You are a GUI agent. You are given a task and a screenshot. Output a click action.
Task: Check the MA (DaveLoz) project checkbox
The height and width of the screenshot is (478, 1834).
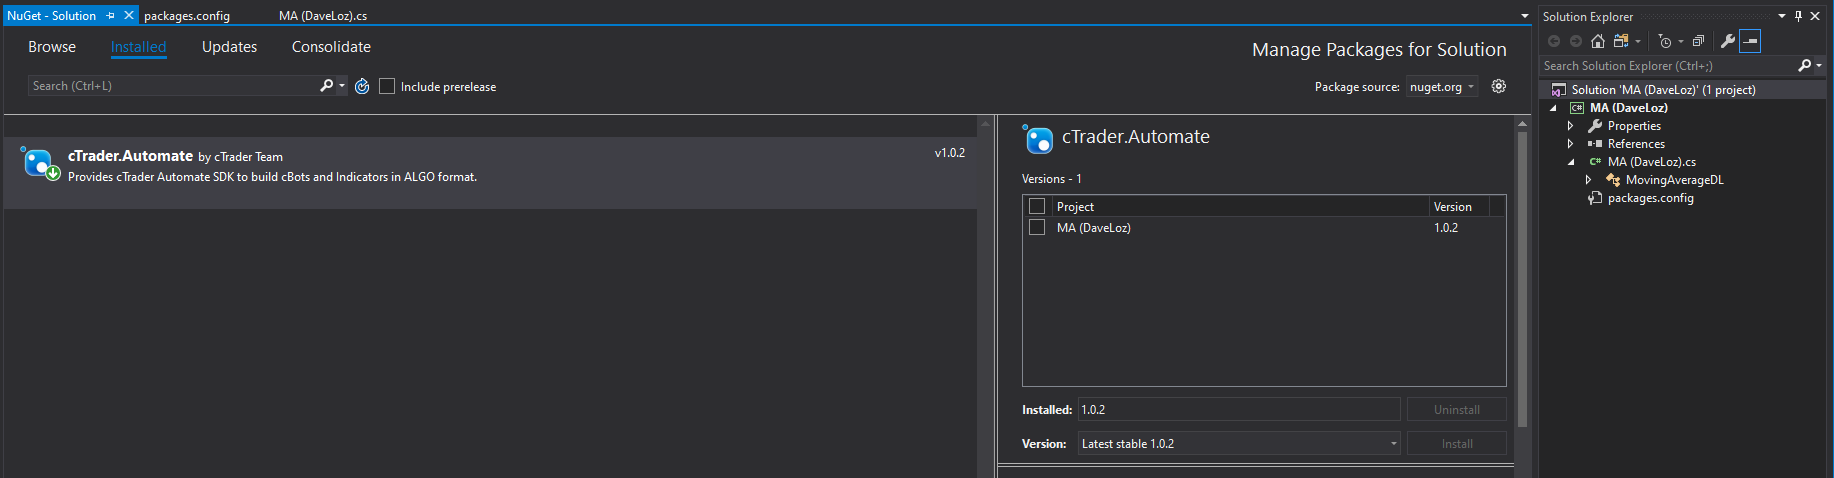click(1037, 227)
